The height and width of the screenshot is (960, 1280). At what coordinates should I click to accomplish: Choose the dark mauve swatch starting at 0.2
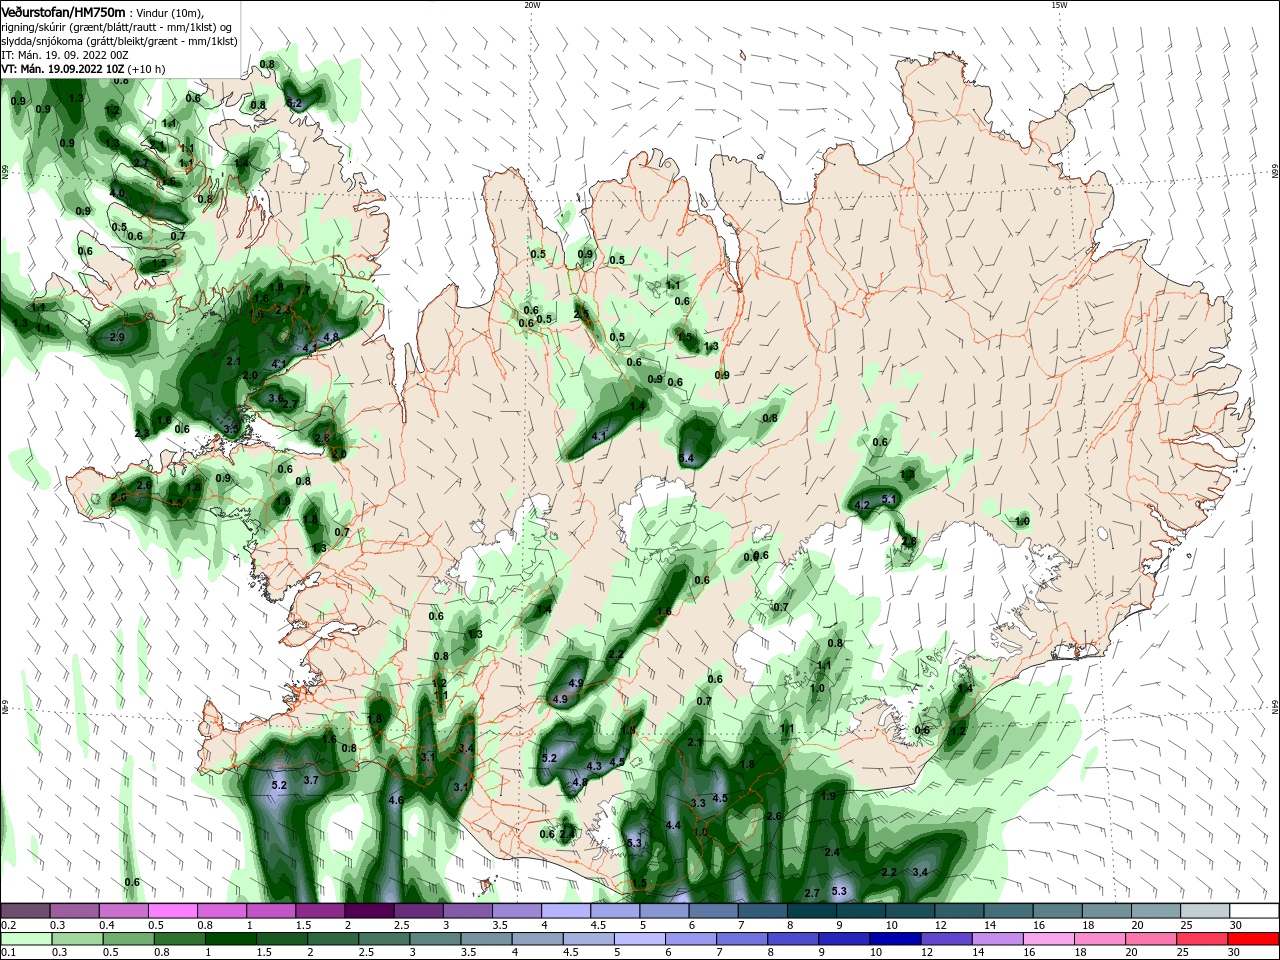(x=25, y=911)
